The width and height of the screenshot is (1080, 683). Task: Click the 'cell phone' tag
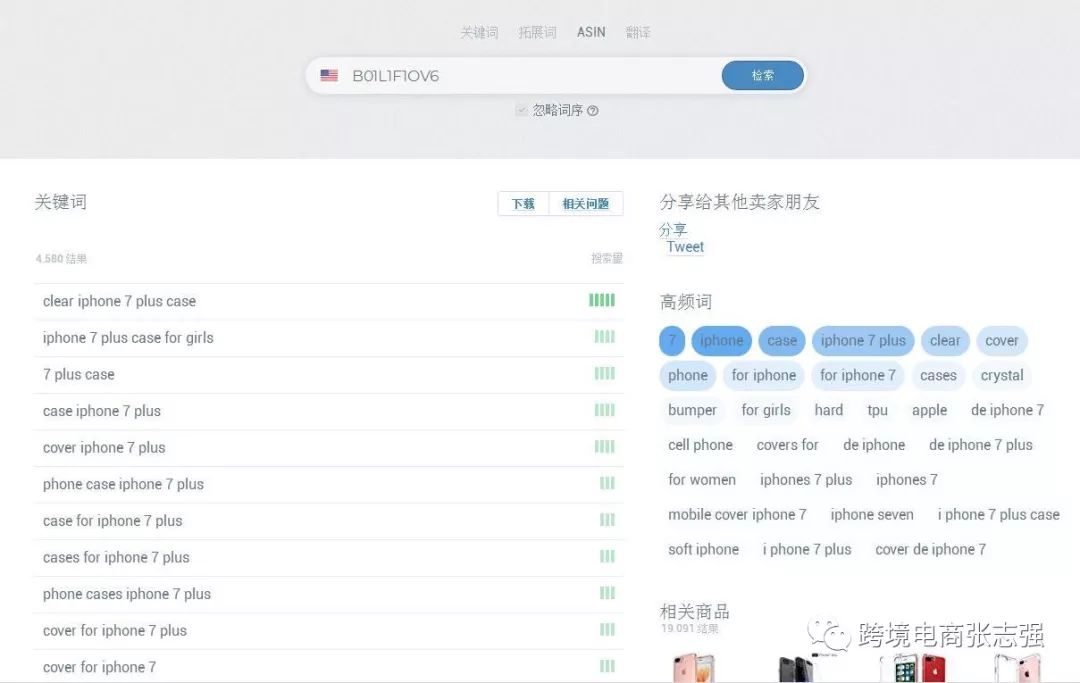click(700, 445)
